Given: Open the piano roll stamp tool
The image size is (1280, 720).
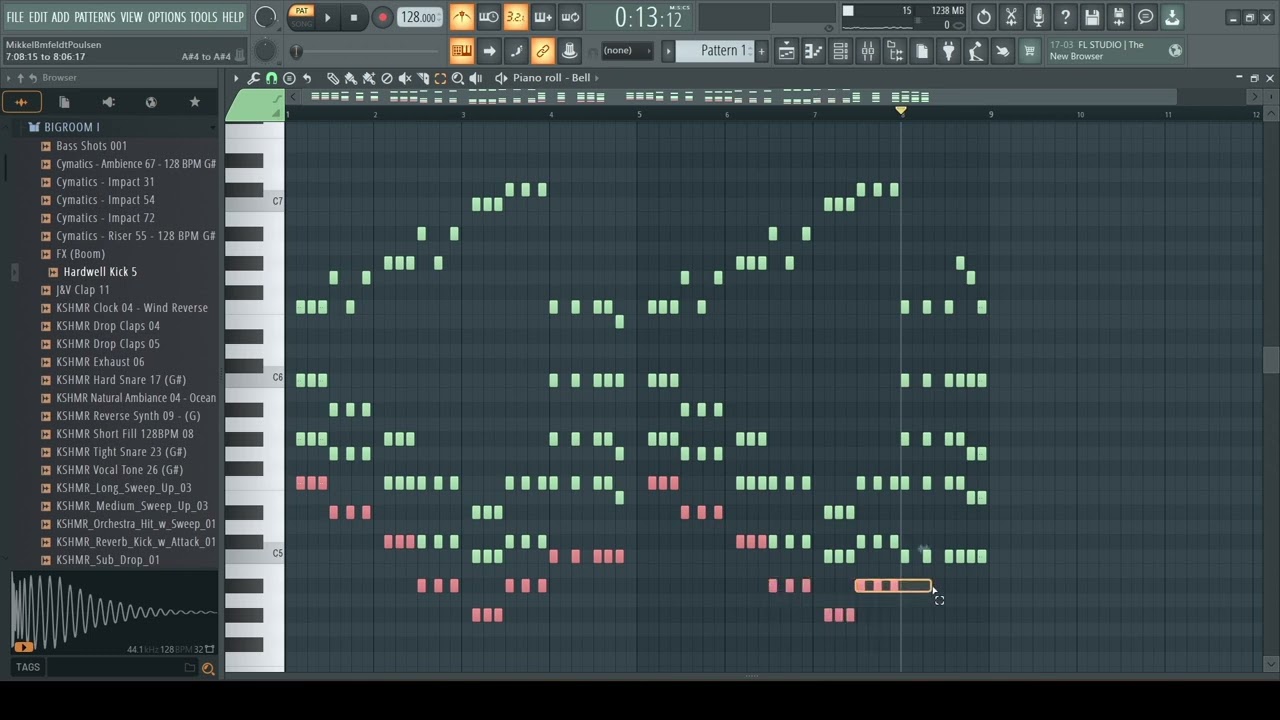Looking at the screenshot, I should click(289, 78).
